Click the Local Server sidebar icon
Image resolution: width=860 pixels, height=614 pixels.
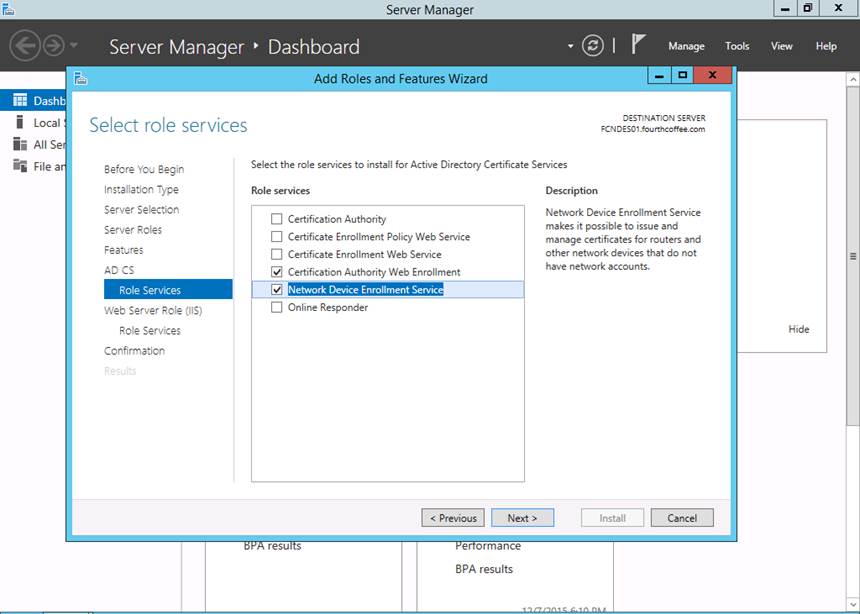pyautogui.click(x=20, y=123)
